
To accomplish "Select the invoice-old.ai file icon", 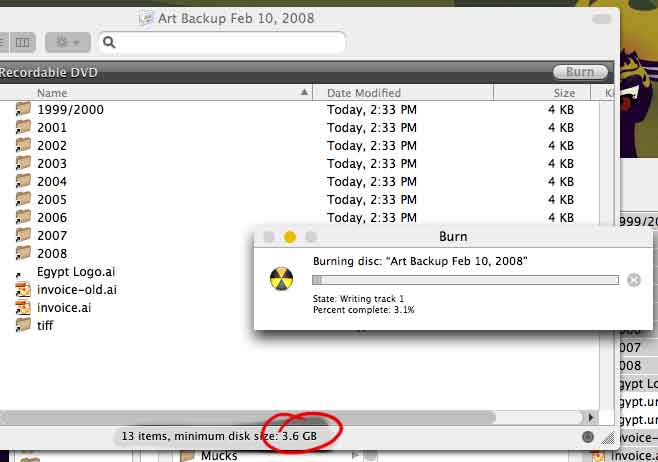I will [23, 289].
